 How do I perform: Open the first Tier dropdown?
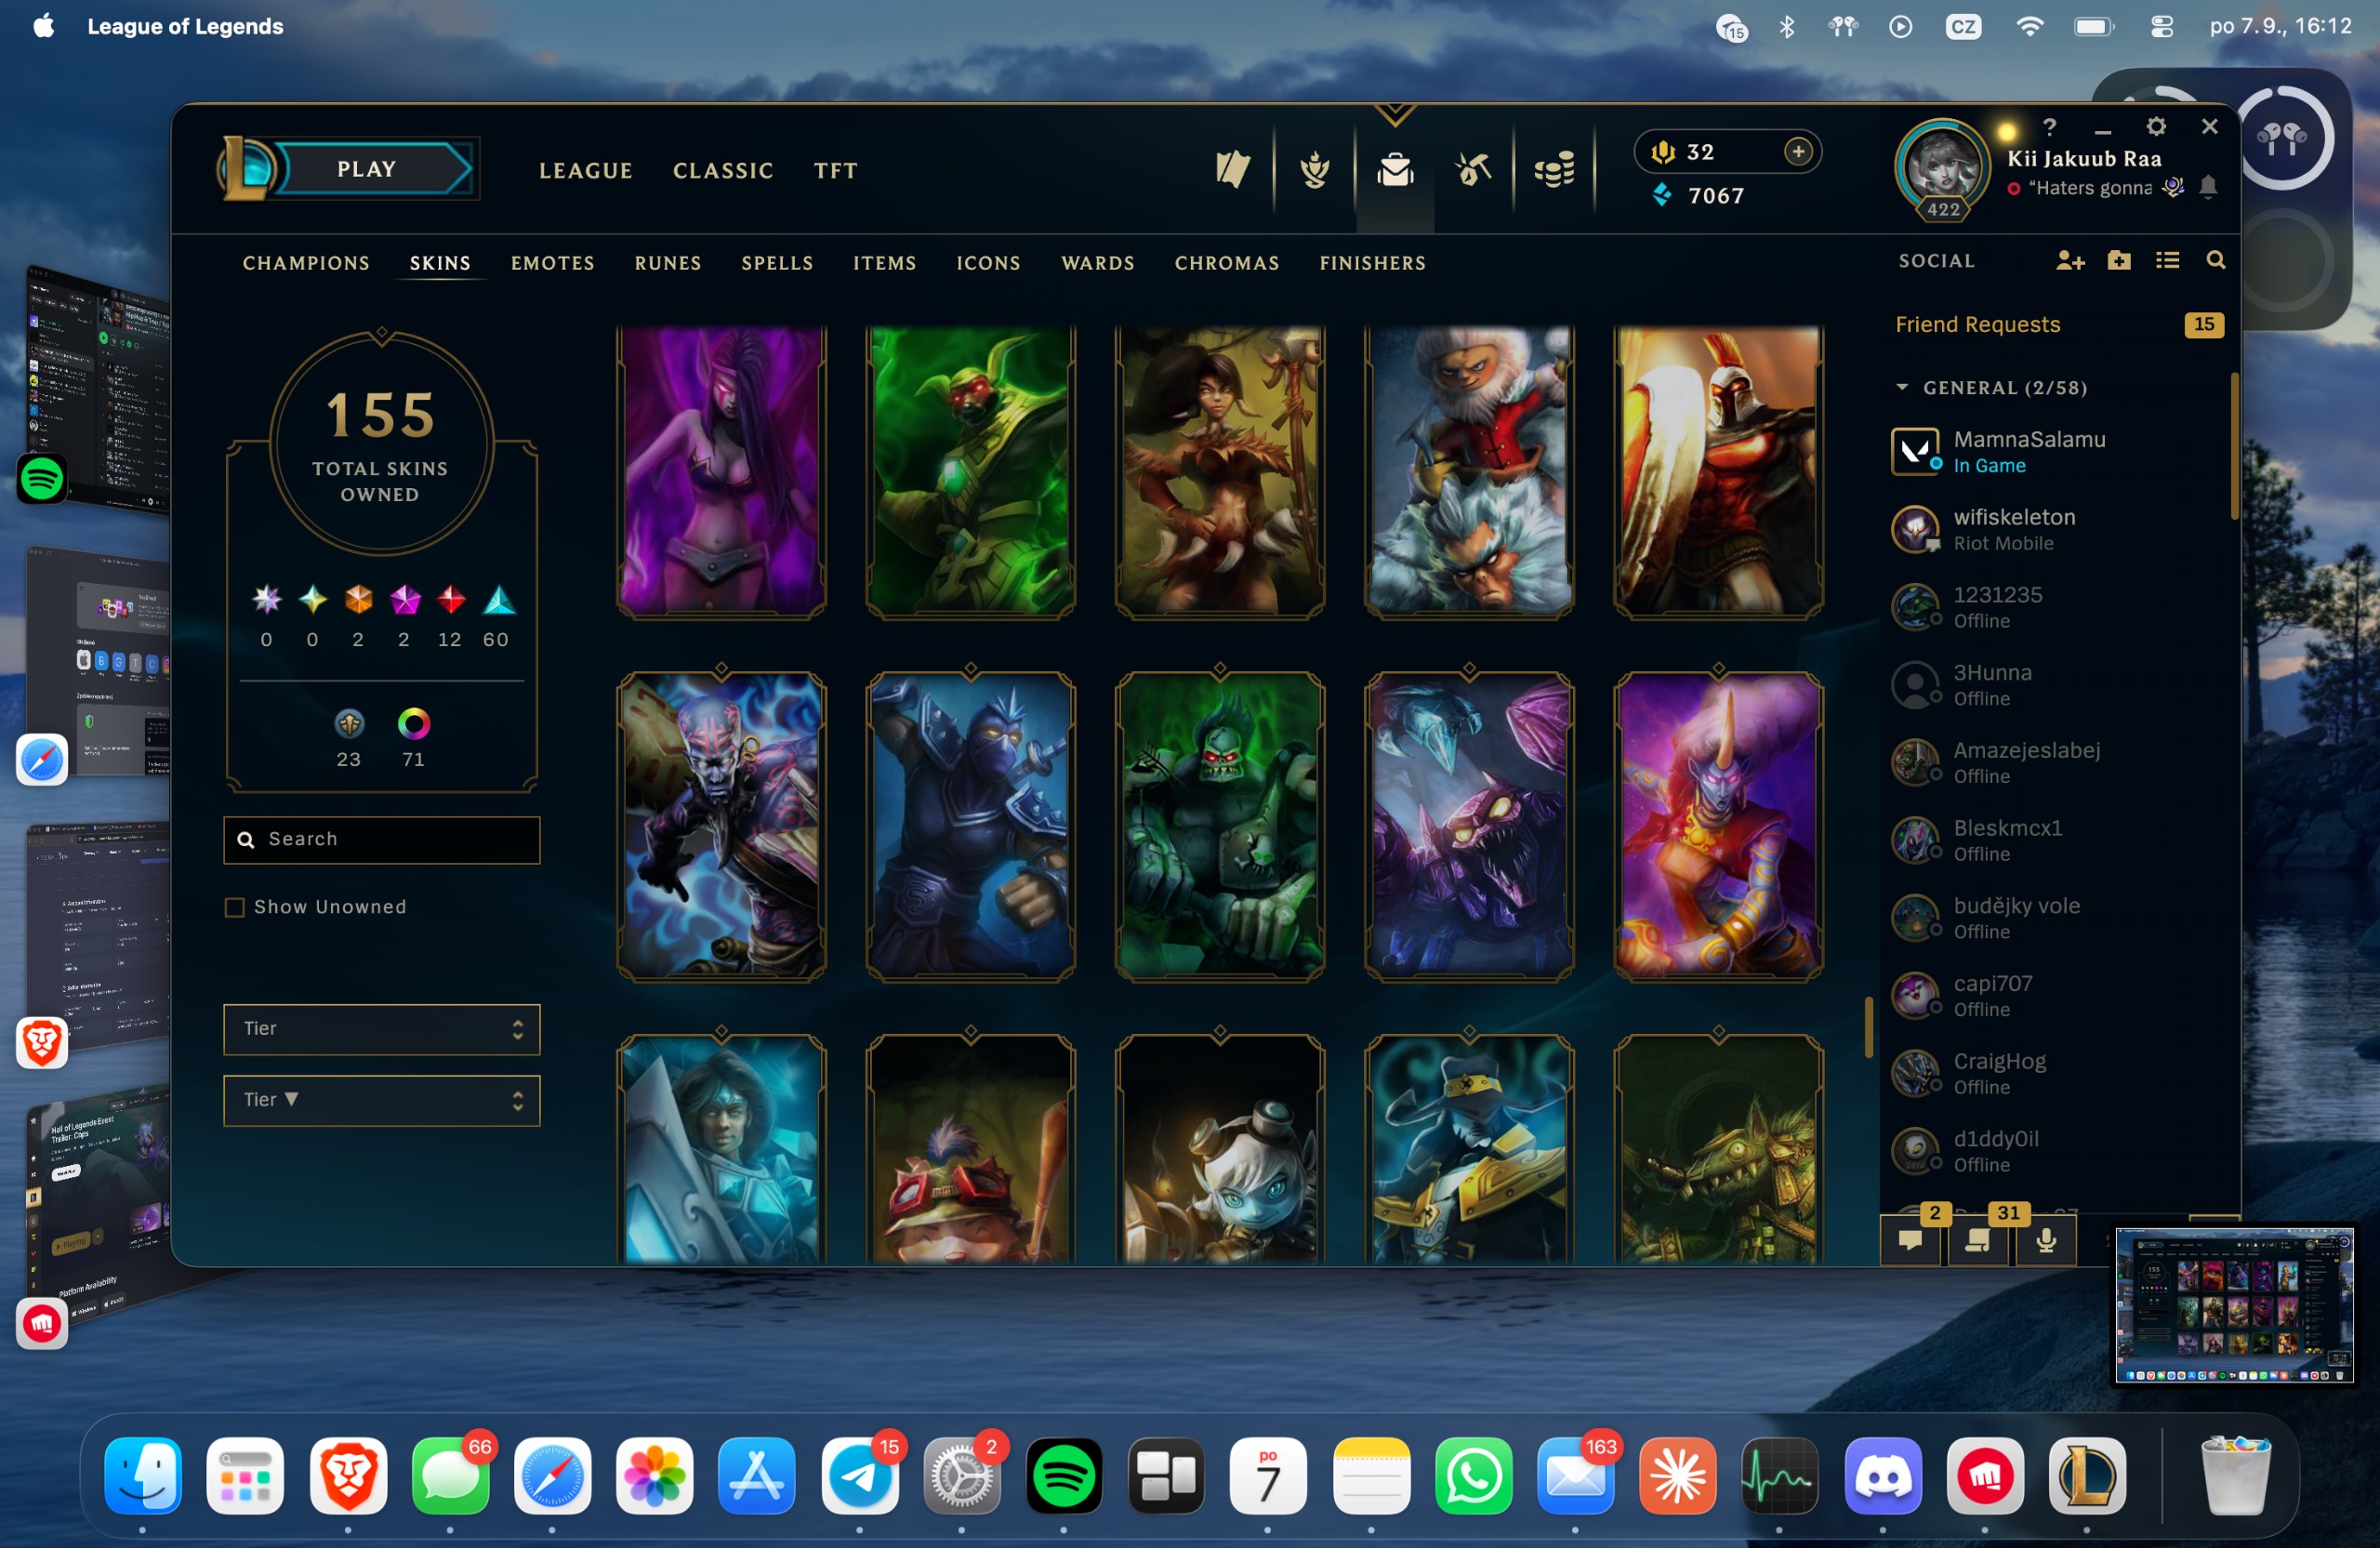click(382, 1029)
